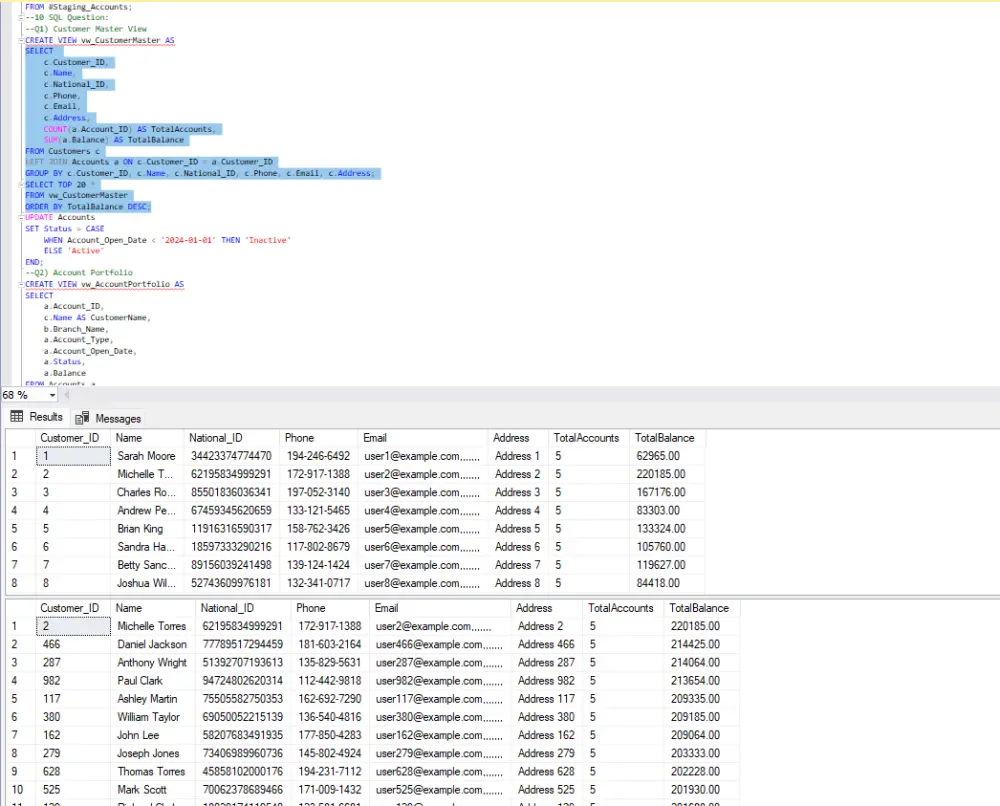Select the 'Ashley Martin' name cell
Image resolution: width=1000 pixels, height=806 pixels.
click(152, 699)
